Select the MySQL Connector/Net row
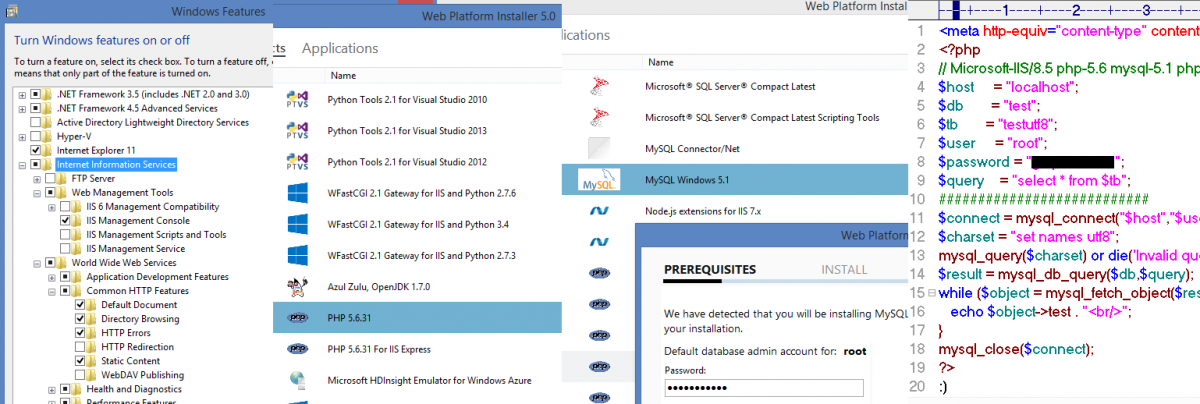This screenshot has height=404, width=1200. pos(736,149)
